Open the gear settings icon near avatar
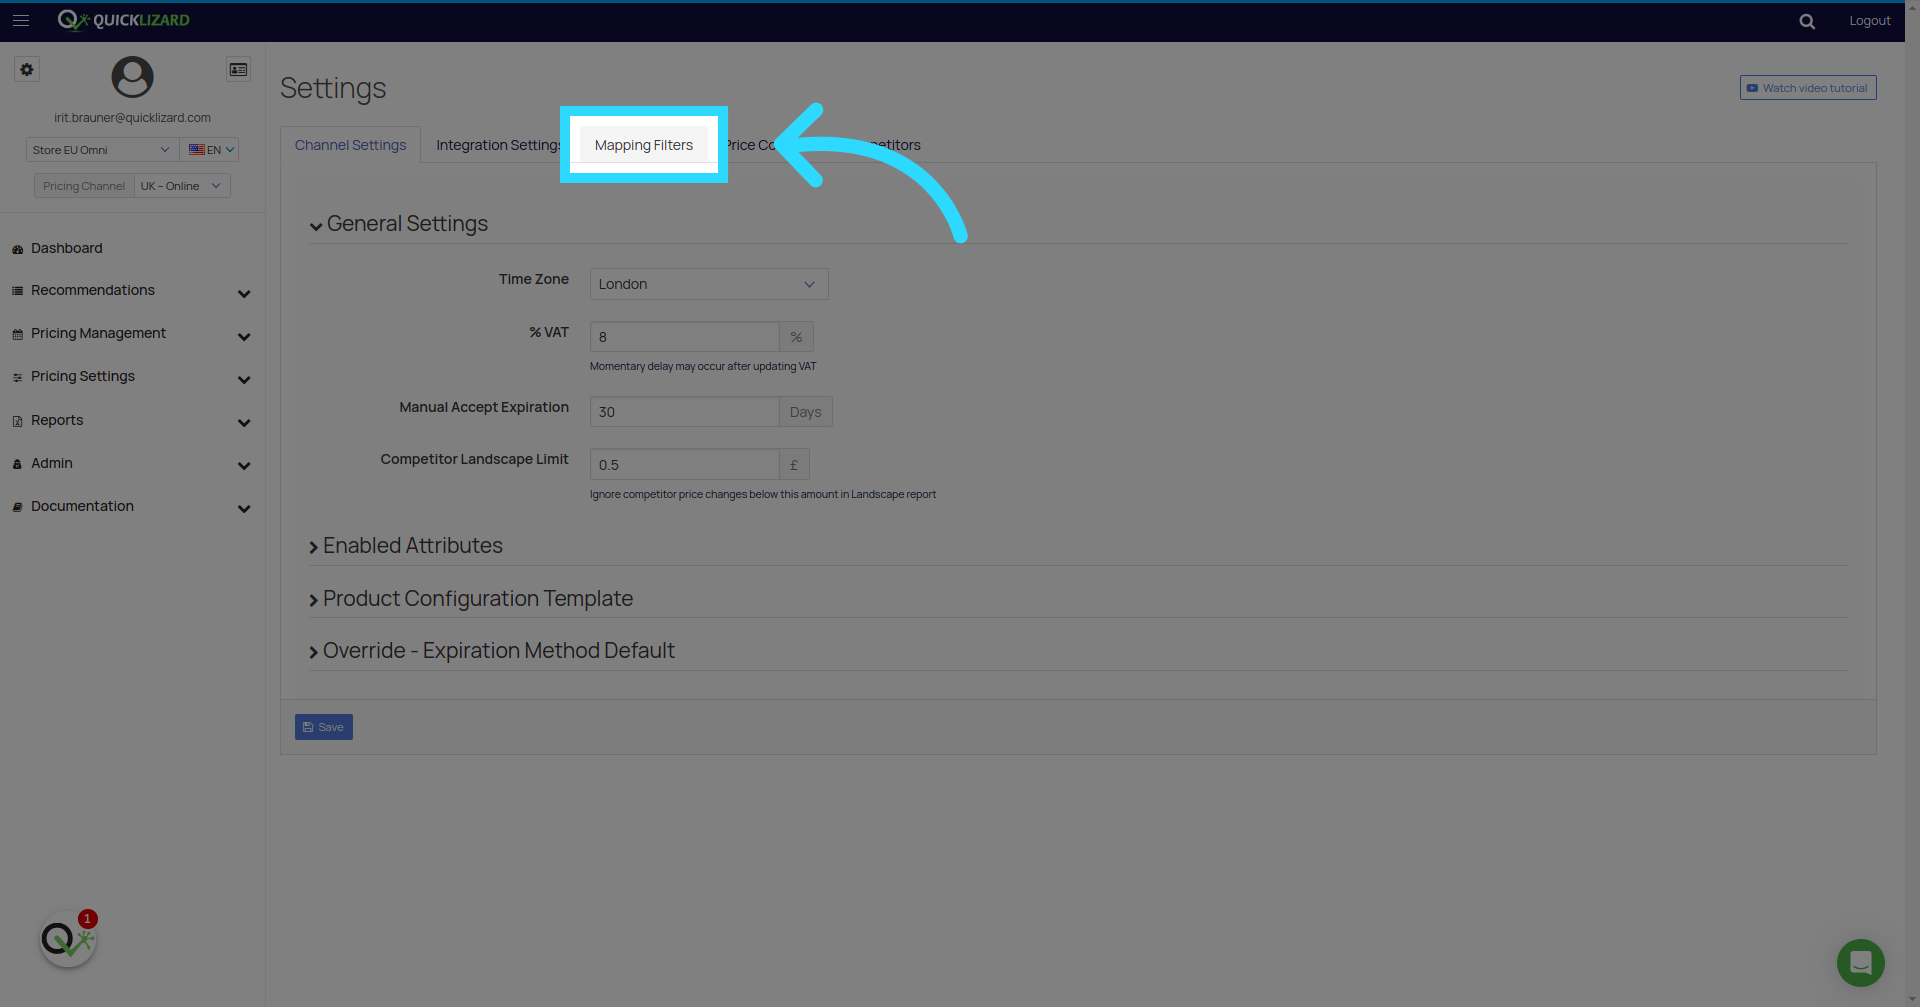Image resolution: width=1920 pixels, height=1007 pixels. 27,70
